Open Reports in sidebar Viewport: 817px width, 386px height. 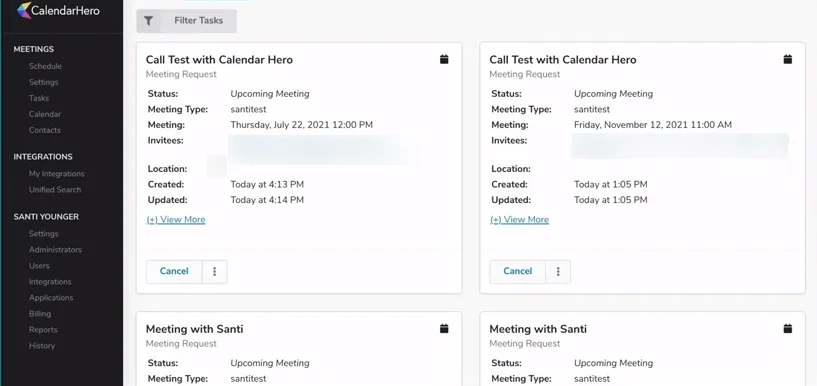pyautogui.click(x=43, y=330)
